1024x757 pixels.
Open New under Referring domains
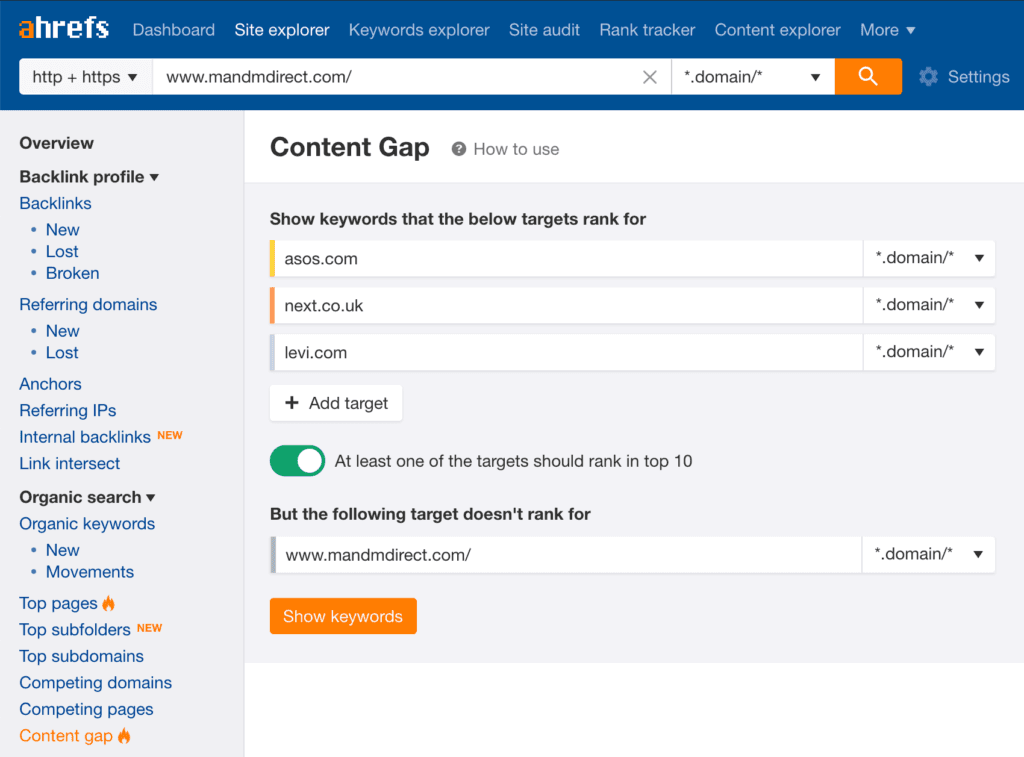tap(63, 331)
